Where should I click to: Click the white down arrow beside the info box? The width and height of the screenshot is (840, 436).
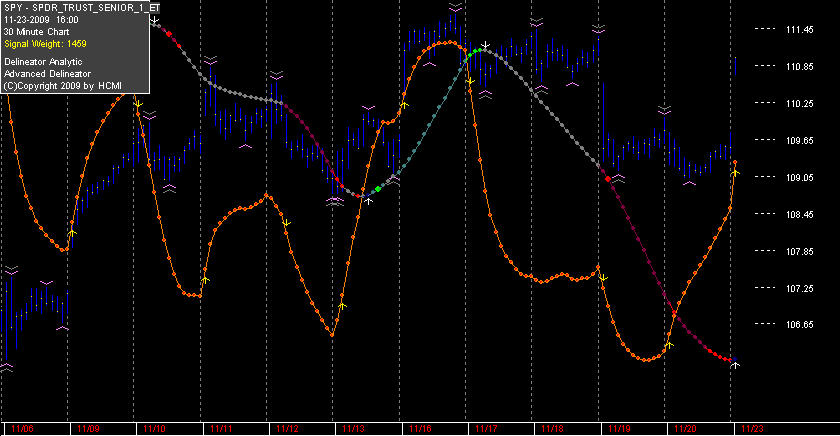pyautogui.click(x=154, y=21)
